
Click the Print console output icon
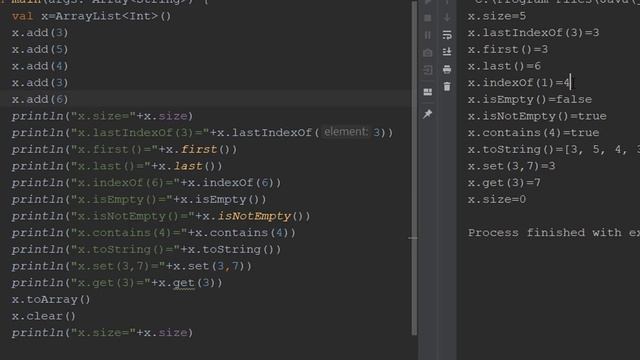click(x=447, y=69)
